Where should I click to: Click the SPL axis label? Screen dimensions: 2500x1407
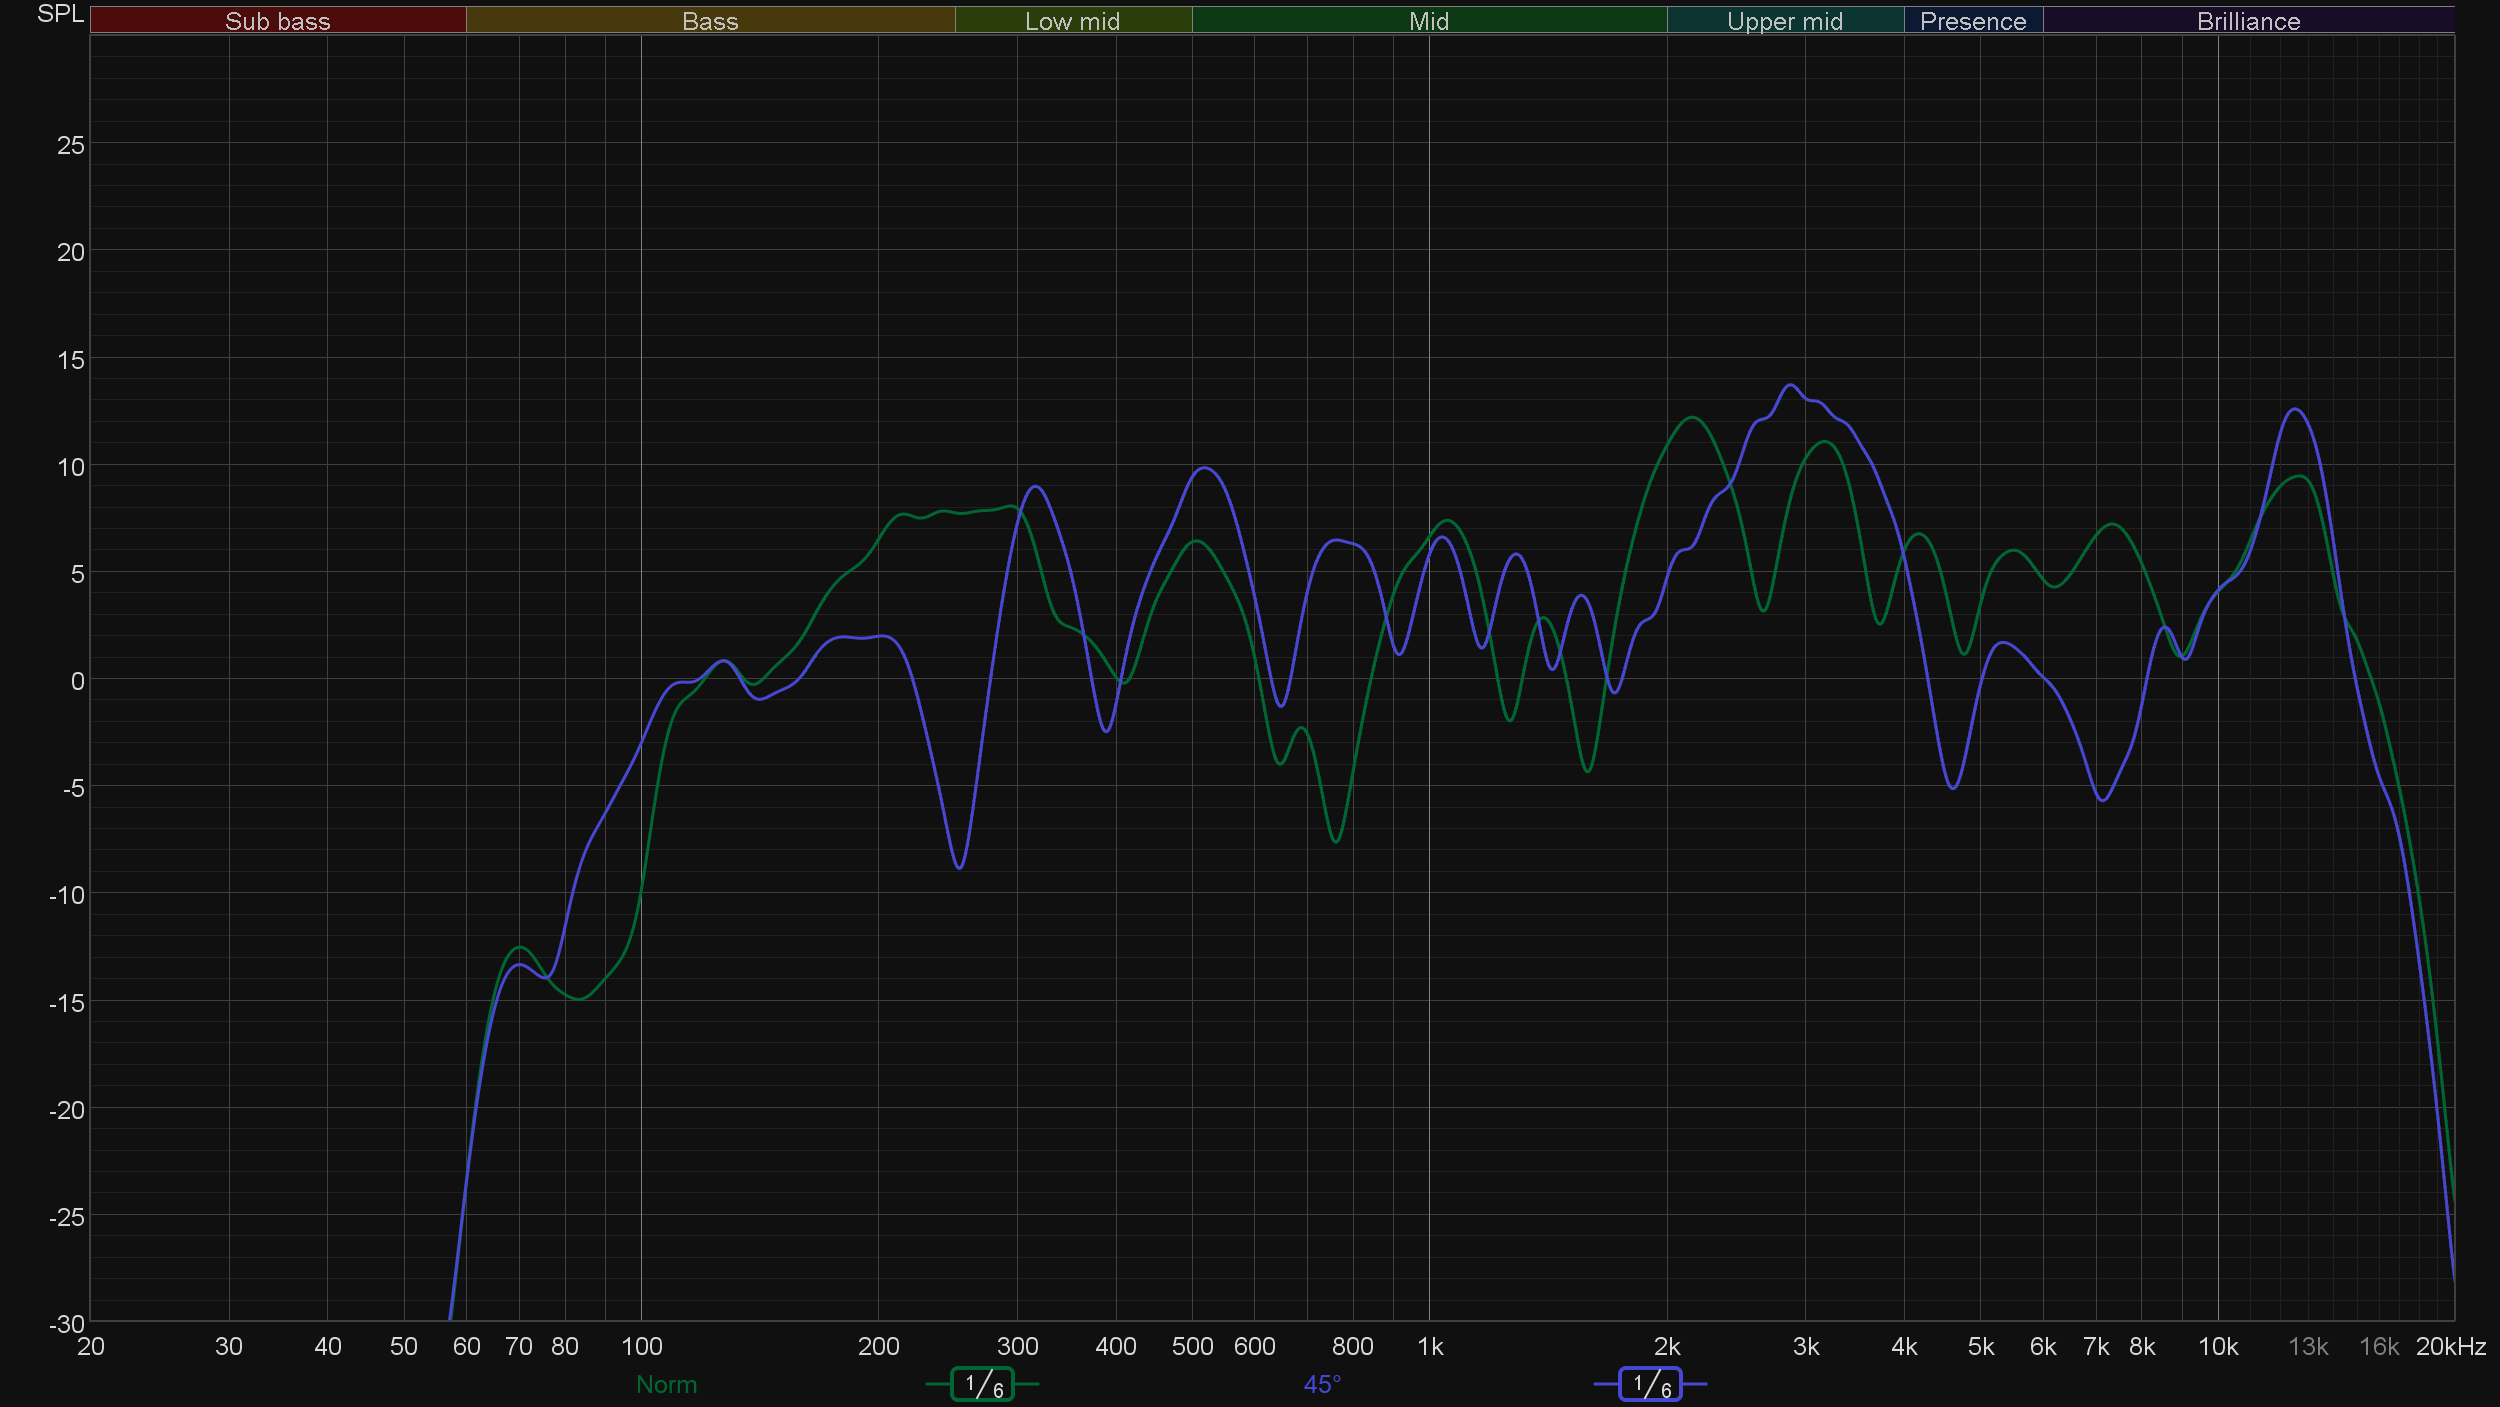(x=60, y=14)
